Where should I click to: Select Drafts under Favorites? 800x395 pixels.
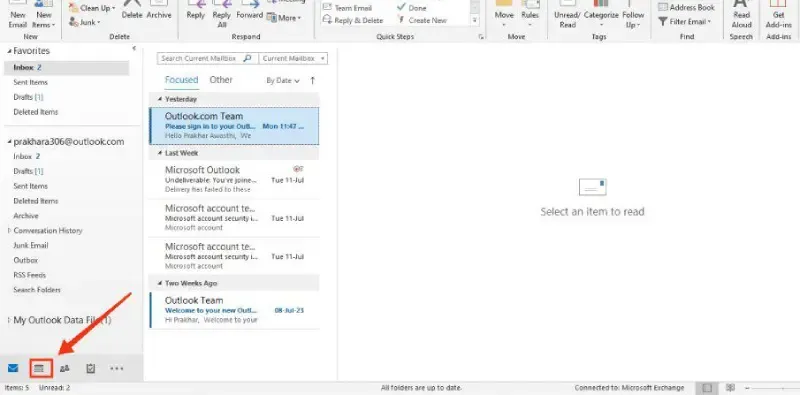point(29,97)
